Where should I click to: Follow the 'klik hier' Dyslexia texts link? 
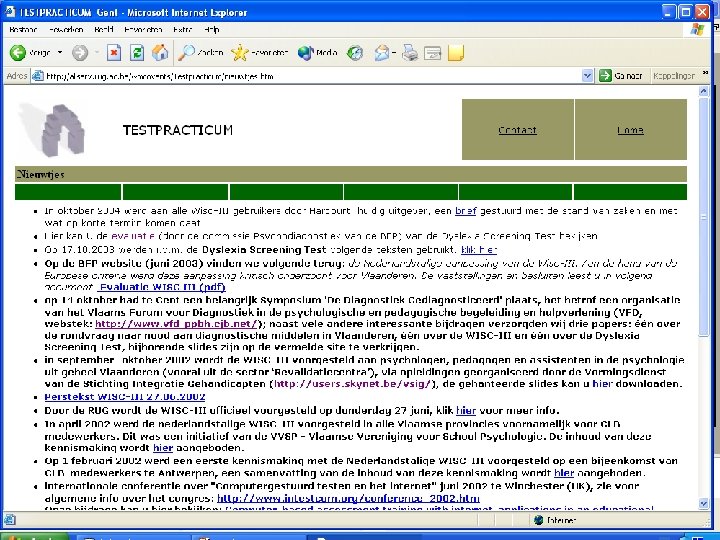tap(479, 250)
